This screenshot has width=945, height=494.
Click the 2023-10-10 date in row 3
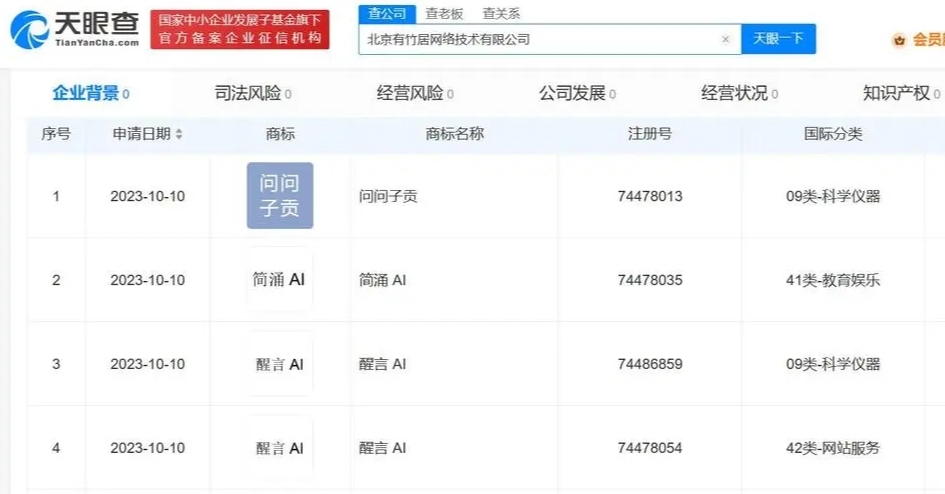click(x=148, y=364)
